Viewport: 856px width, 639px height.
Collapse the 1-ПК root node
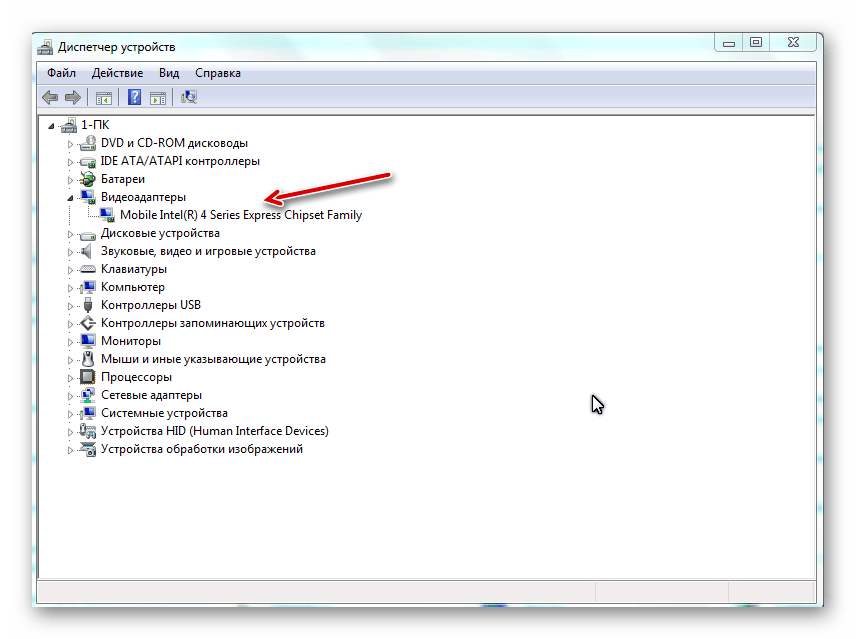(52, 126)
